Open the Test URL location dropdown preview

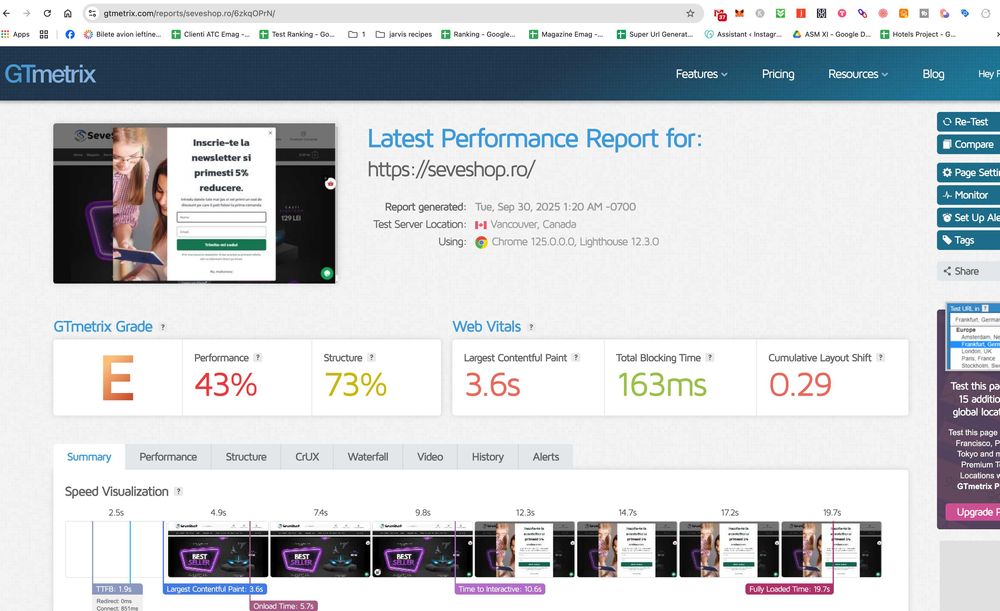[973, 337]
